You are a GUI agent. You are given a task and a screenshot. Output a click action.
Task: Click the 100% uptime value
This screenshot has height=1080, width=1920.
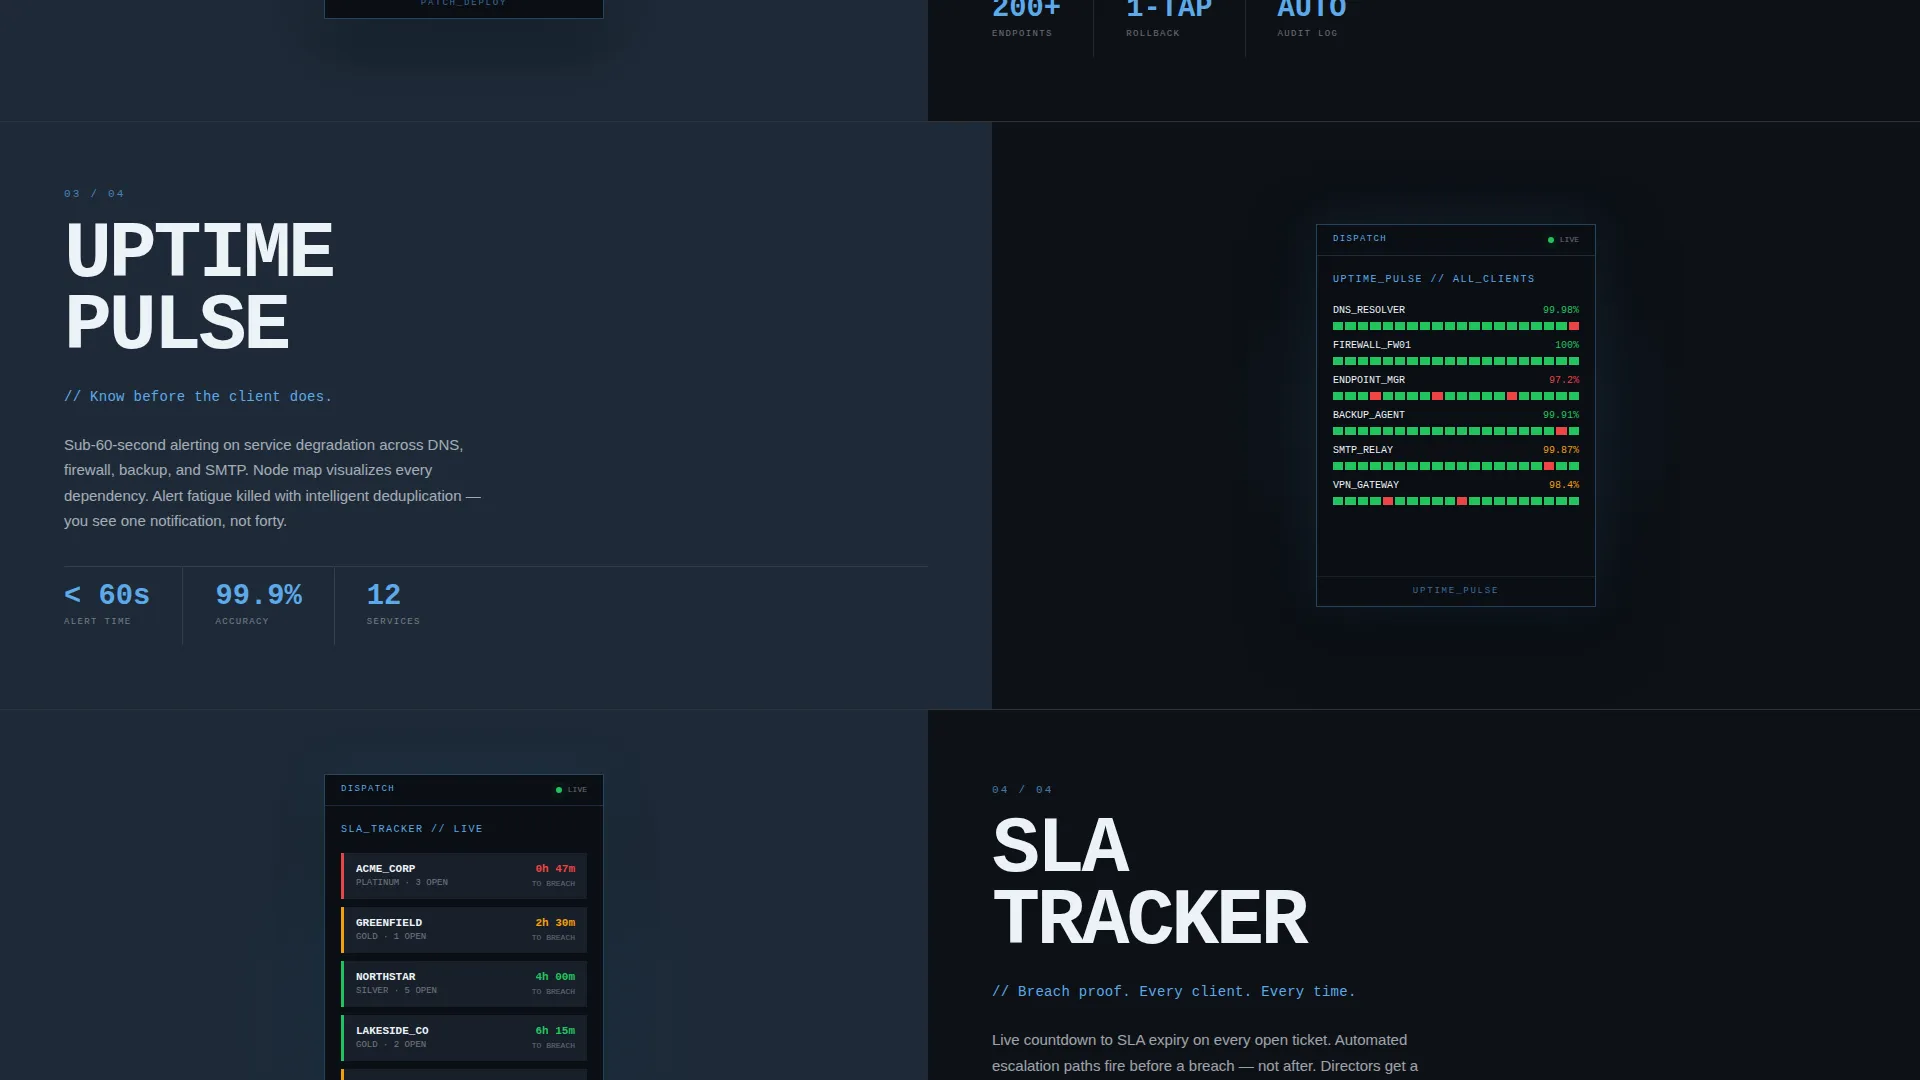coord(1567,345)
